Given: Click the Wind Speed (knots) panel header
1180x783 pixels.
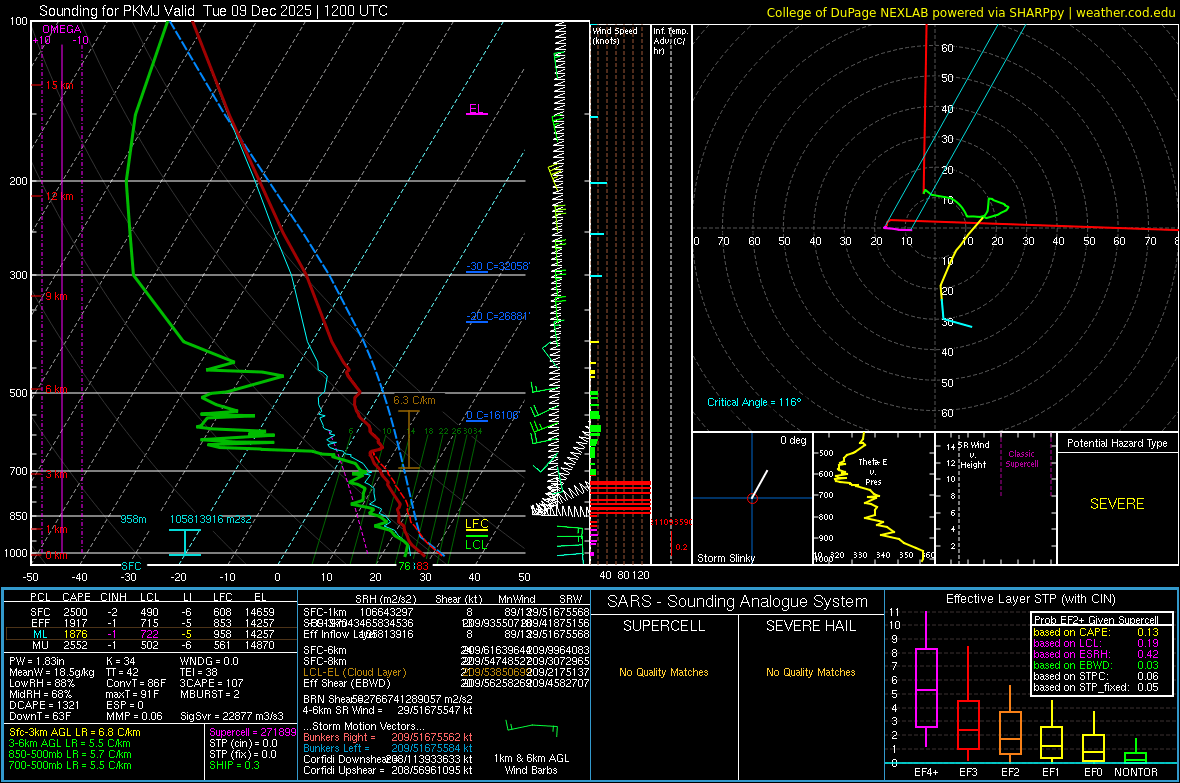Looking at the screenshot, I should pyautogui.click(x=615, y=35).
